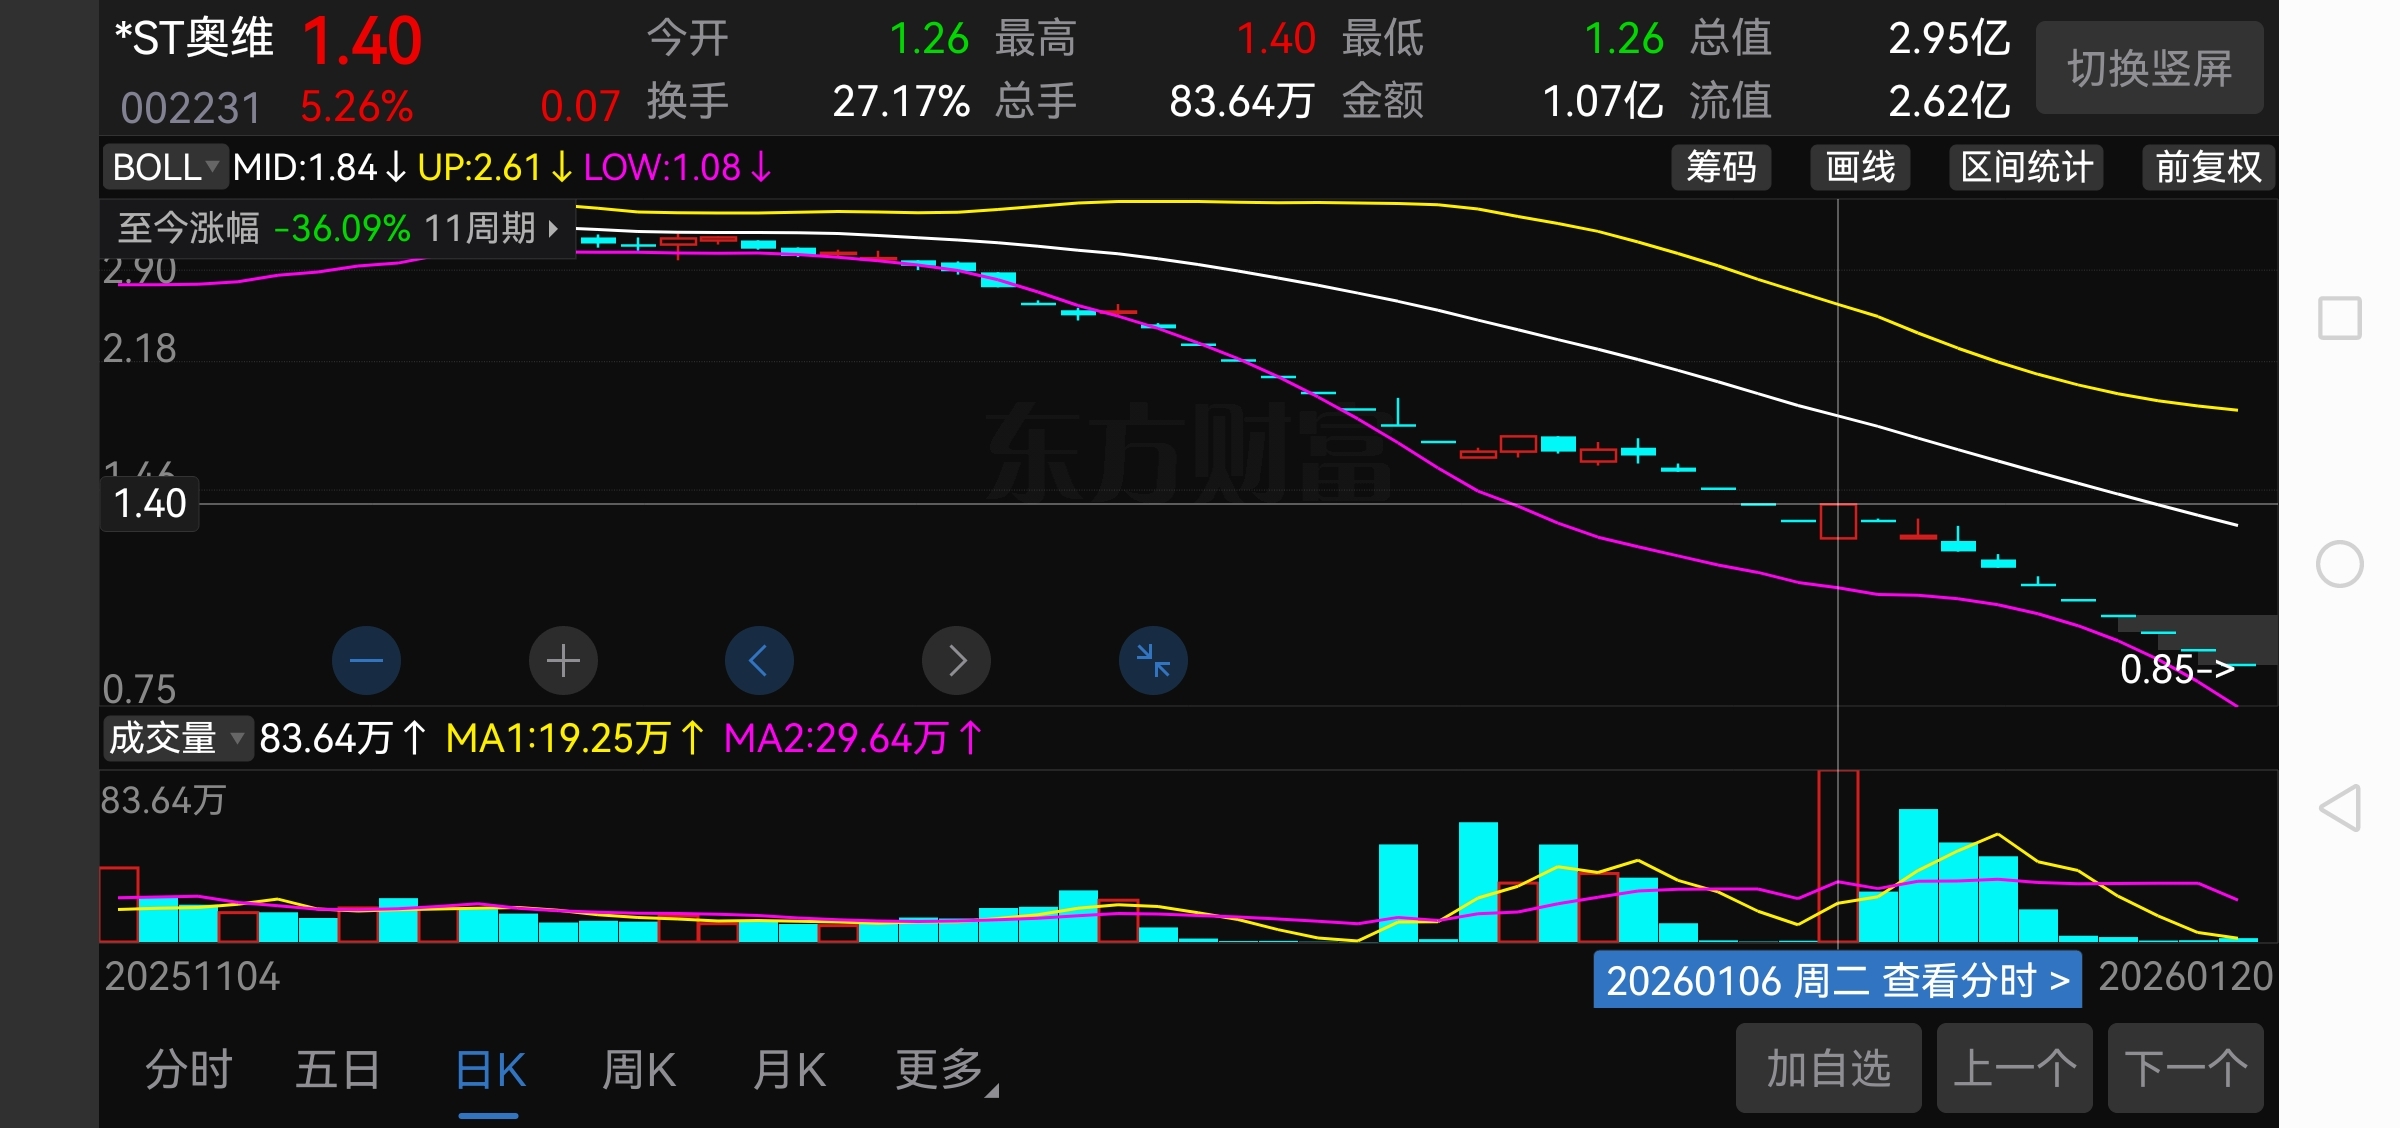
Task: Switch to vertical screen with 切换竖屏
Action: click(2149, 68)
